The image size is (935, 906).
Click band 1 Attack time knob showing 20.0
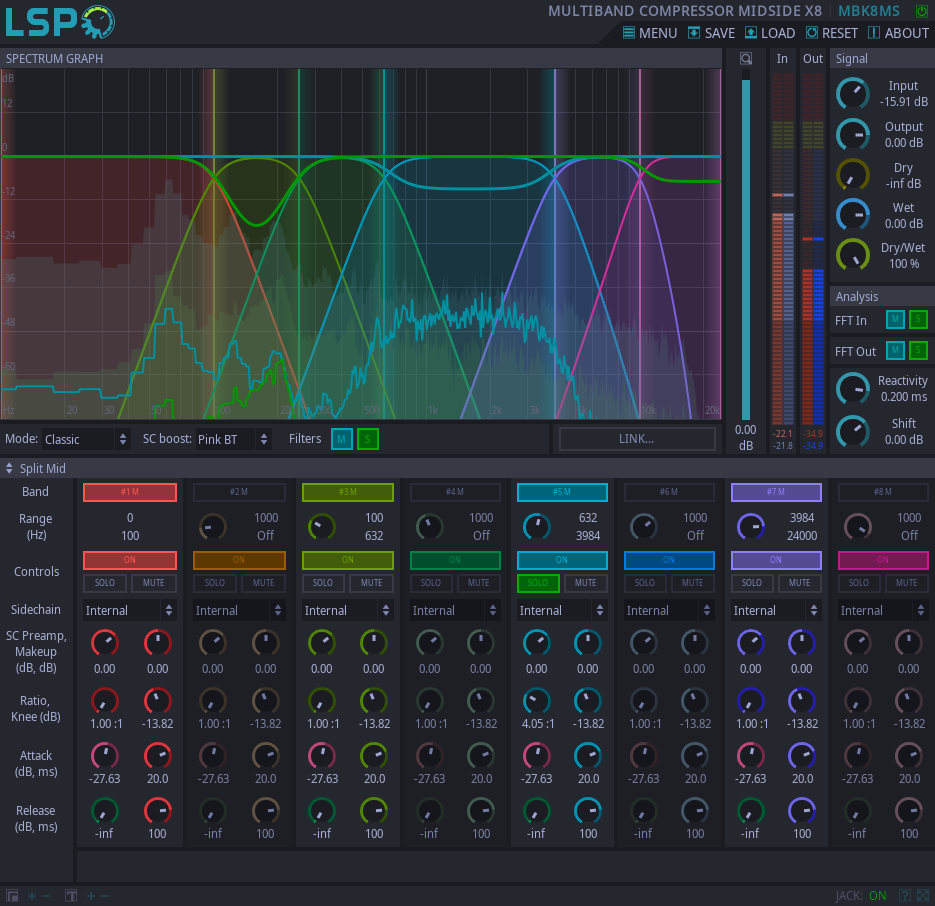[x=157, y=756]
